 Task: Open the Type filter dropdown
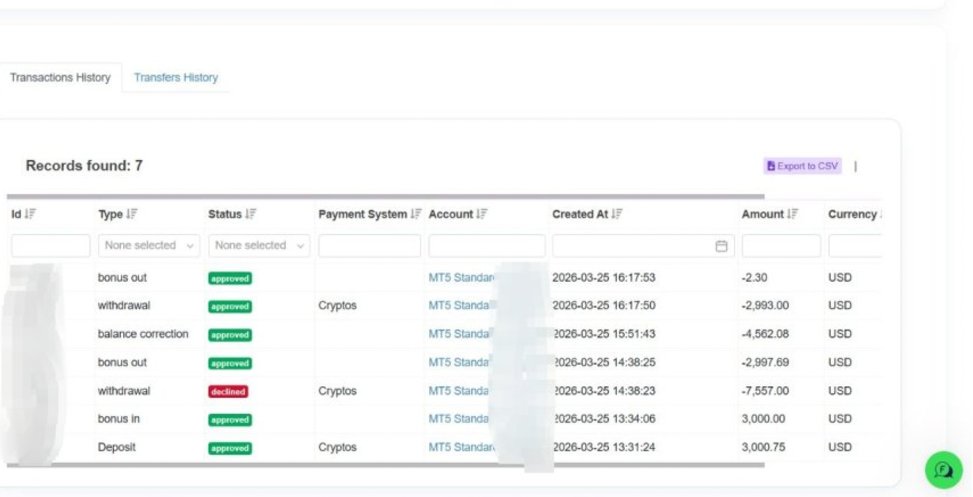149,246
